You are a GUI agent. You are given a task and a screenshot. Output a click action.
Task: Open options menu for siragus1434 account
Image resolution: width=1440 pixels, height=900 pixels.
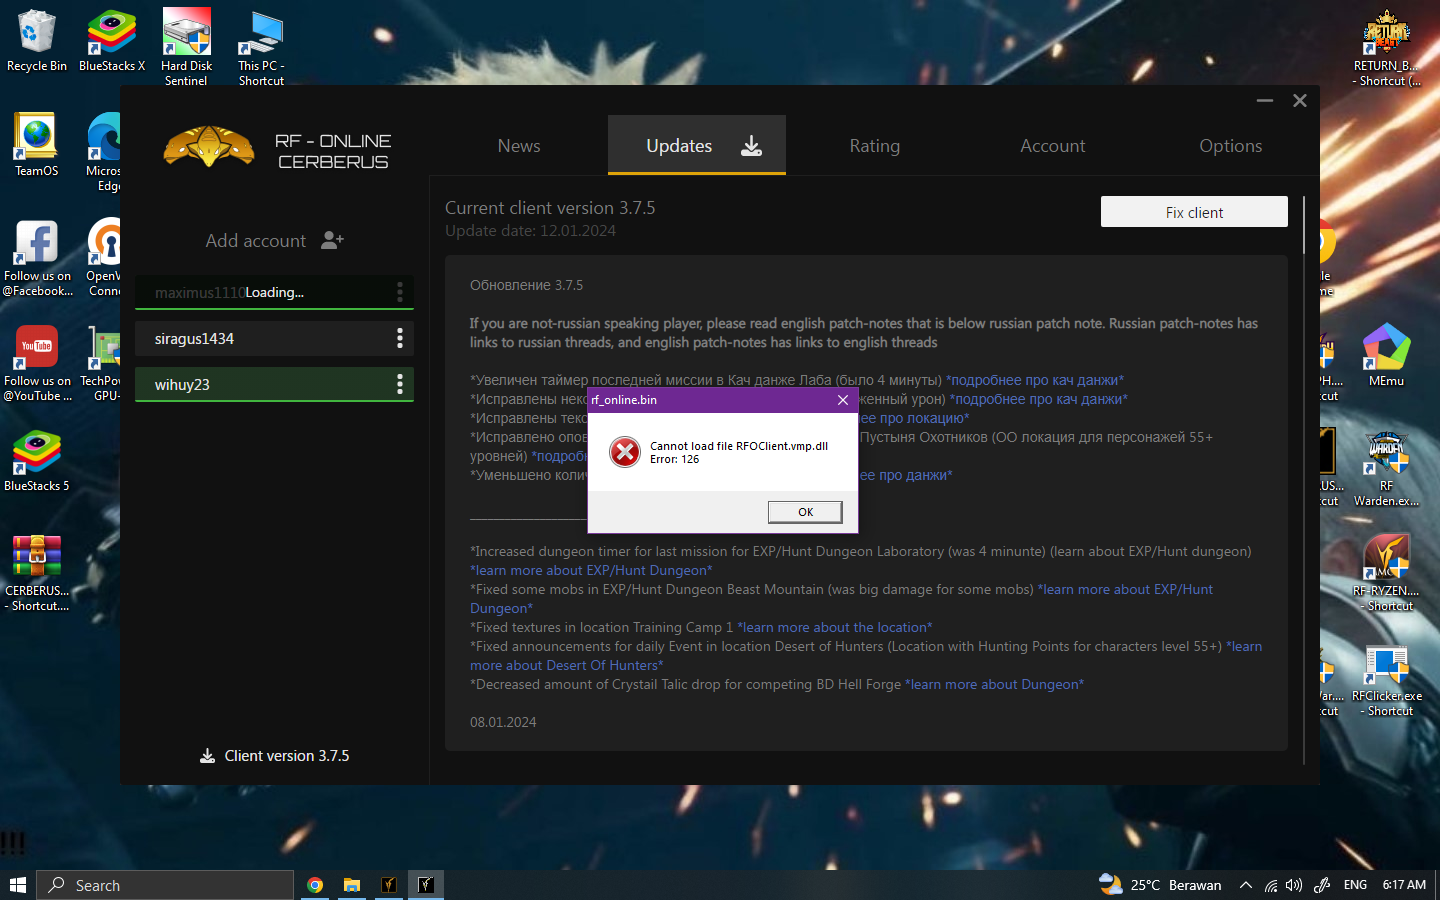click(400, 338)
